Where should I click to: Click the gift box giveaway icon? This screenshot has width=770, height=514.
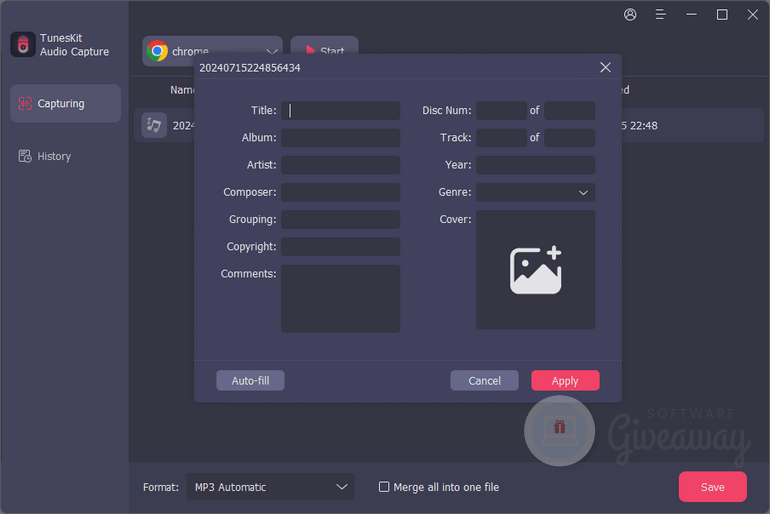559,428
